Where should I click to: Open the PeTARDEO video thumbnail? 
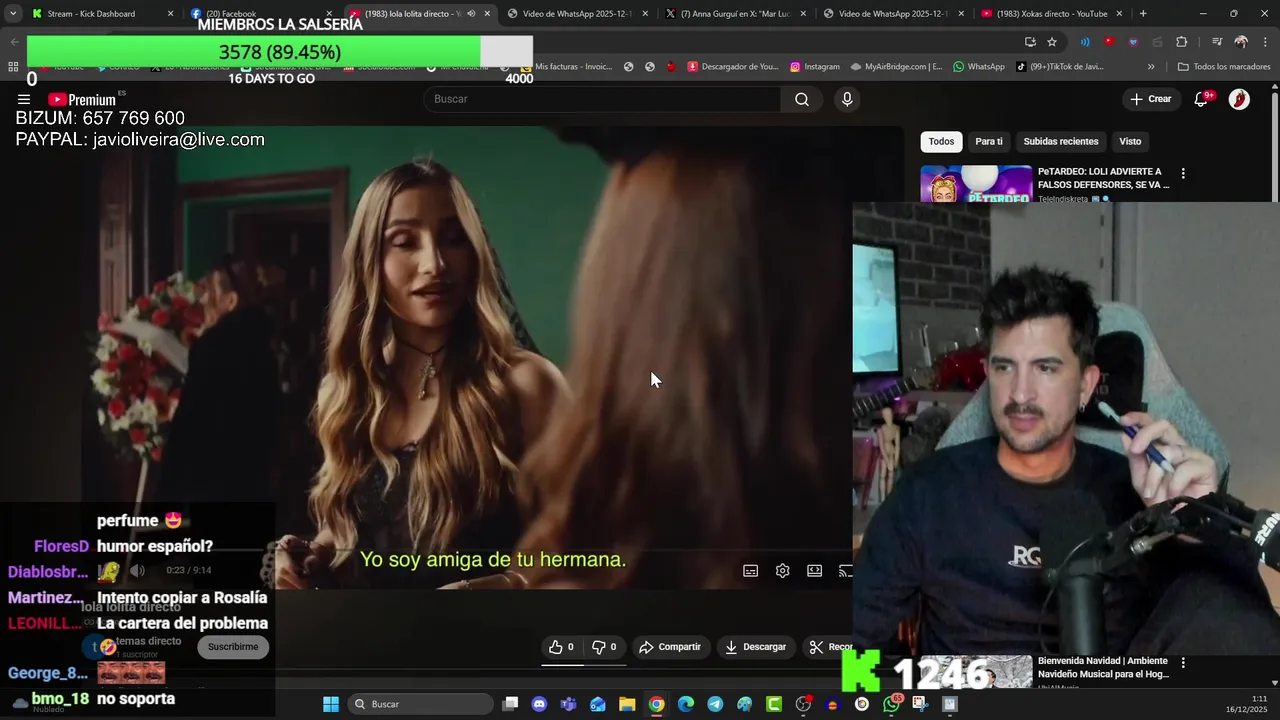[x=976, y=184]
